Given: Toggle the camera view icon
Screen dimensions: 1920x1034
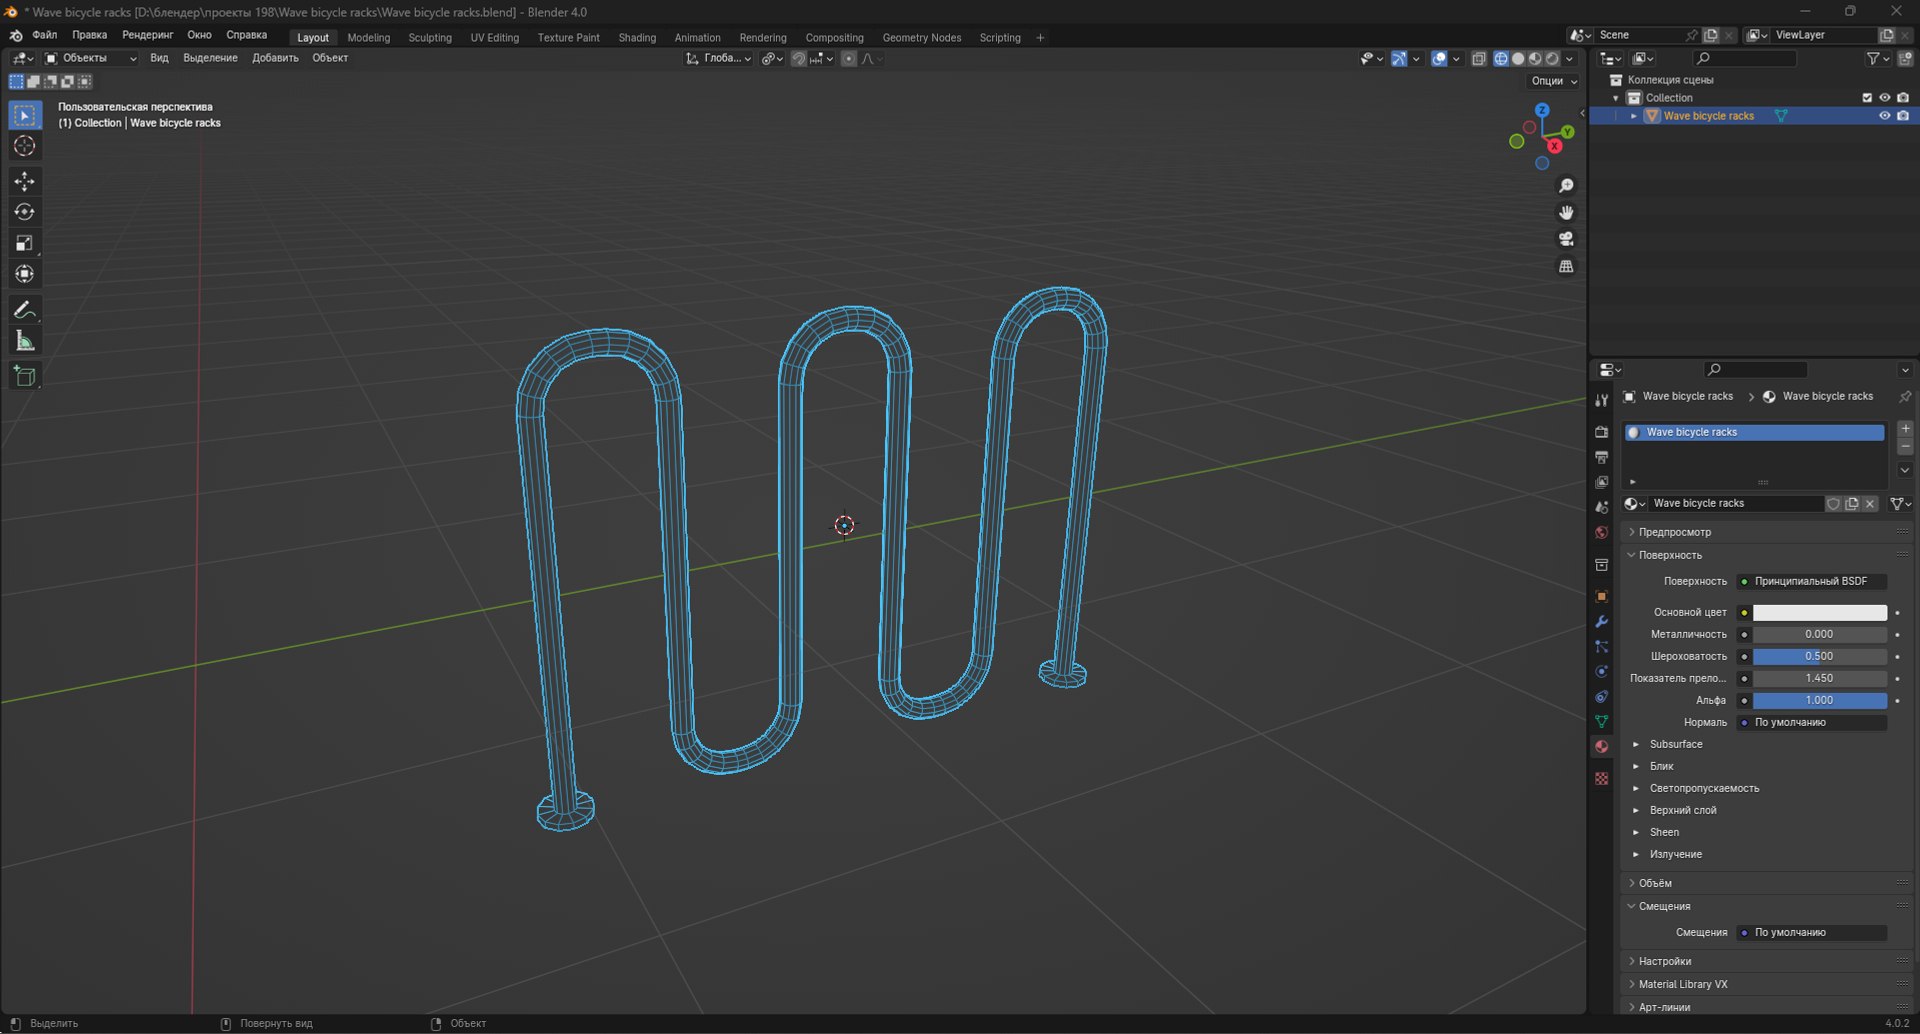Looking at the screenshot, I should (1566, 239).
